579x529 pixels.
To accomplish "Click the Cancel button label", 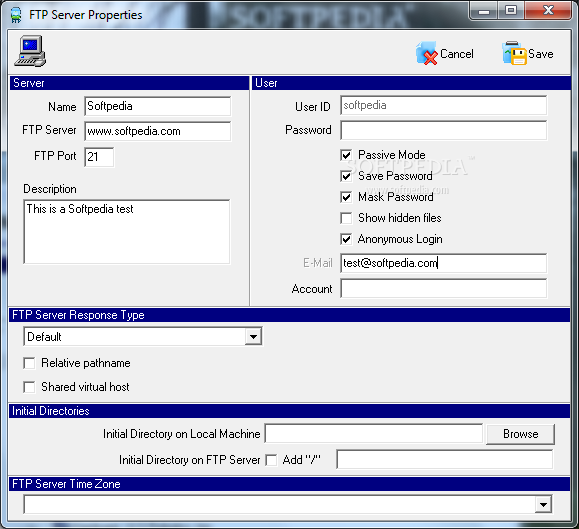I will pyautogui.click(x=456, y=54).
